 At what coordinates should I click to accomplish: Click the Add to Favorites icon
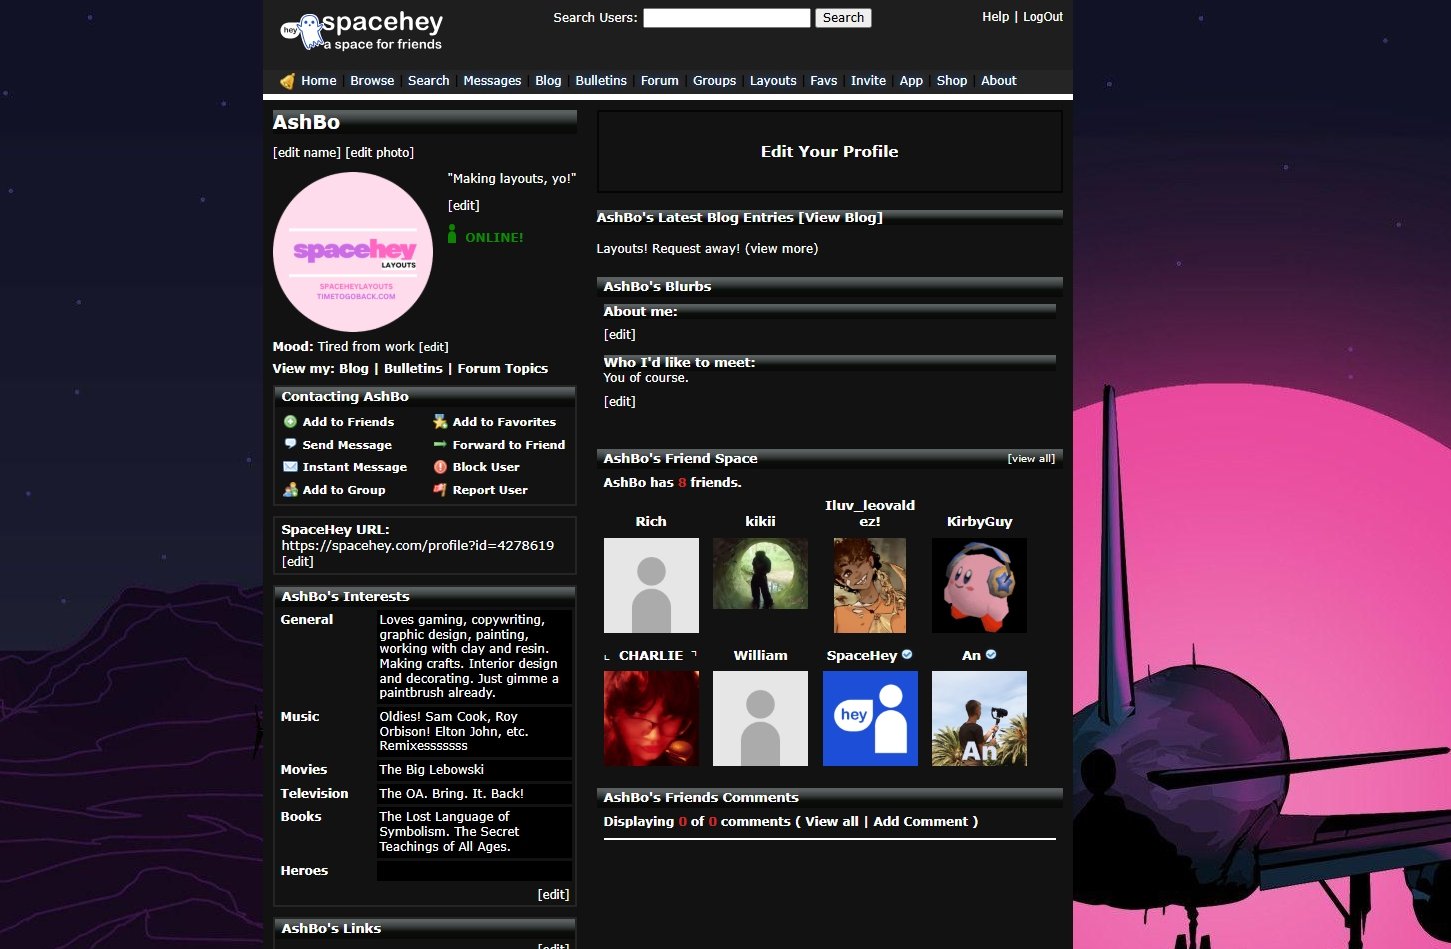(440, 421)
